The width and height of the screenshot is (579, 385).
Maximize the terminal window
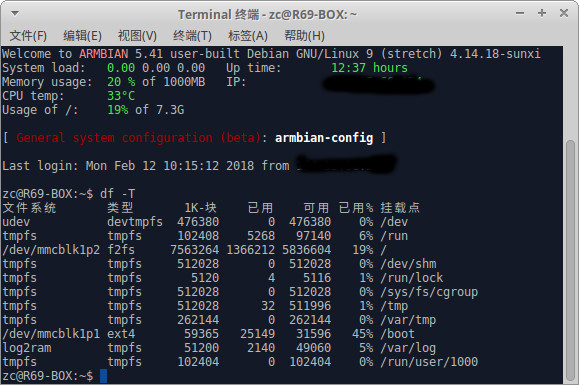542,13
